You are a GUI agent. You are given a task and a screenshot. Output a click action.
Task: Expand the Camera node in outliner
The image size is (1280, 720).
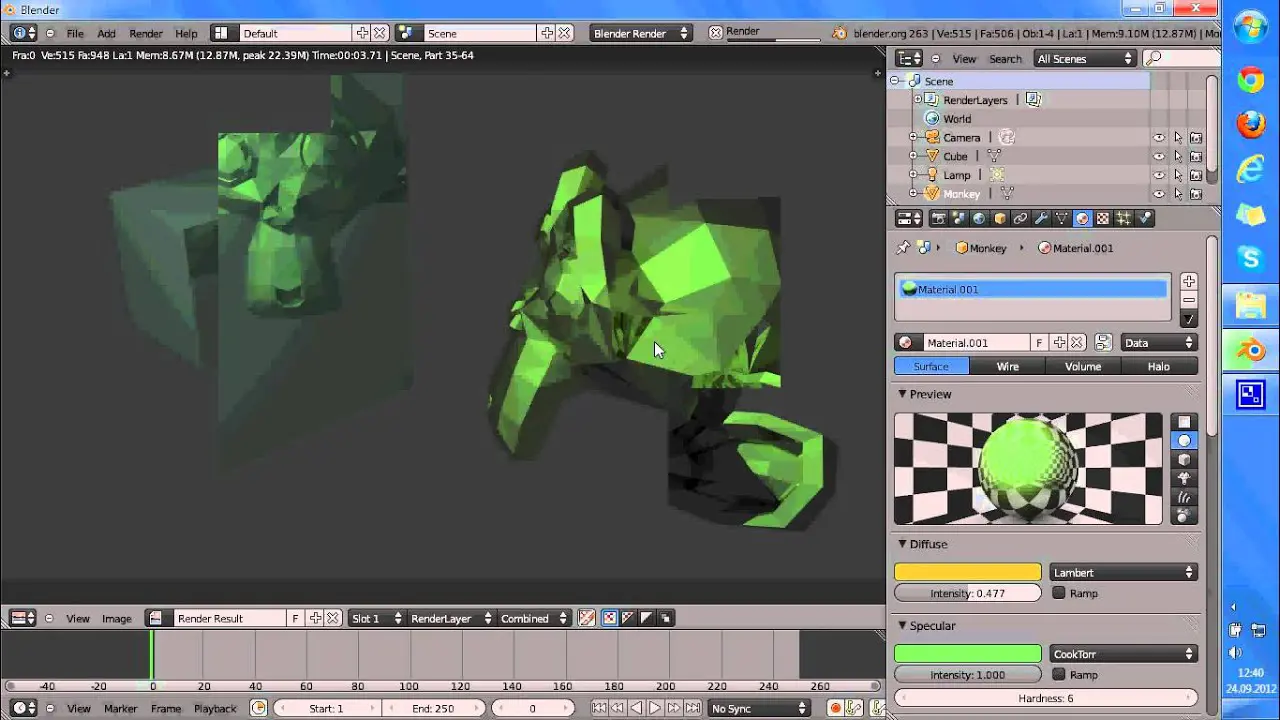click(913, 138)
